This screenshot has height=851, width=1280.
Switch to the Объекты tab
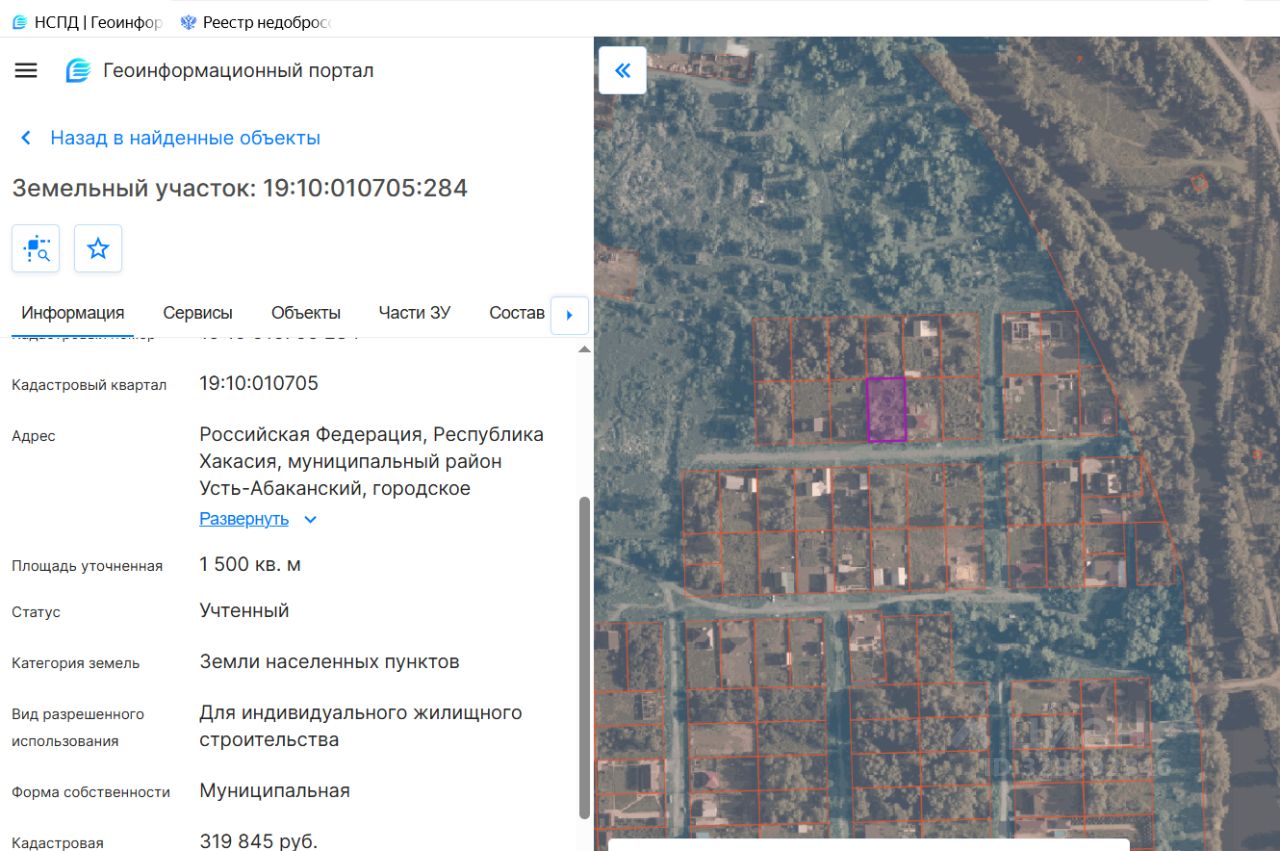click(306, 313)
